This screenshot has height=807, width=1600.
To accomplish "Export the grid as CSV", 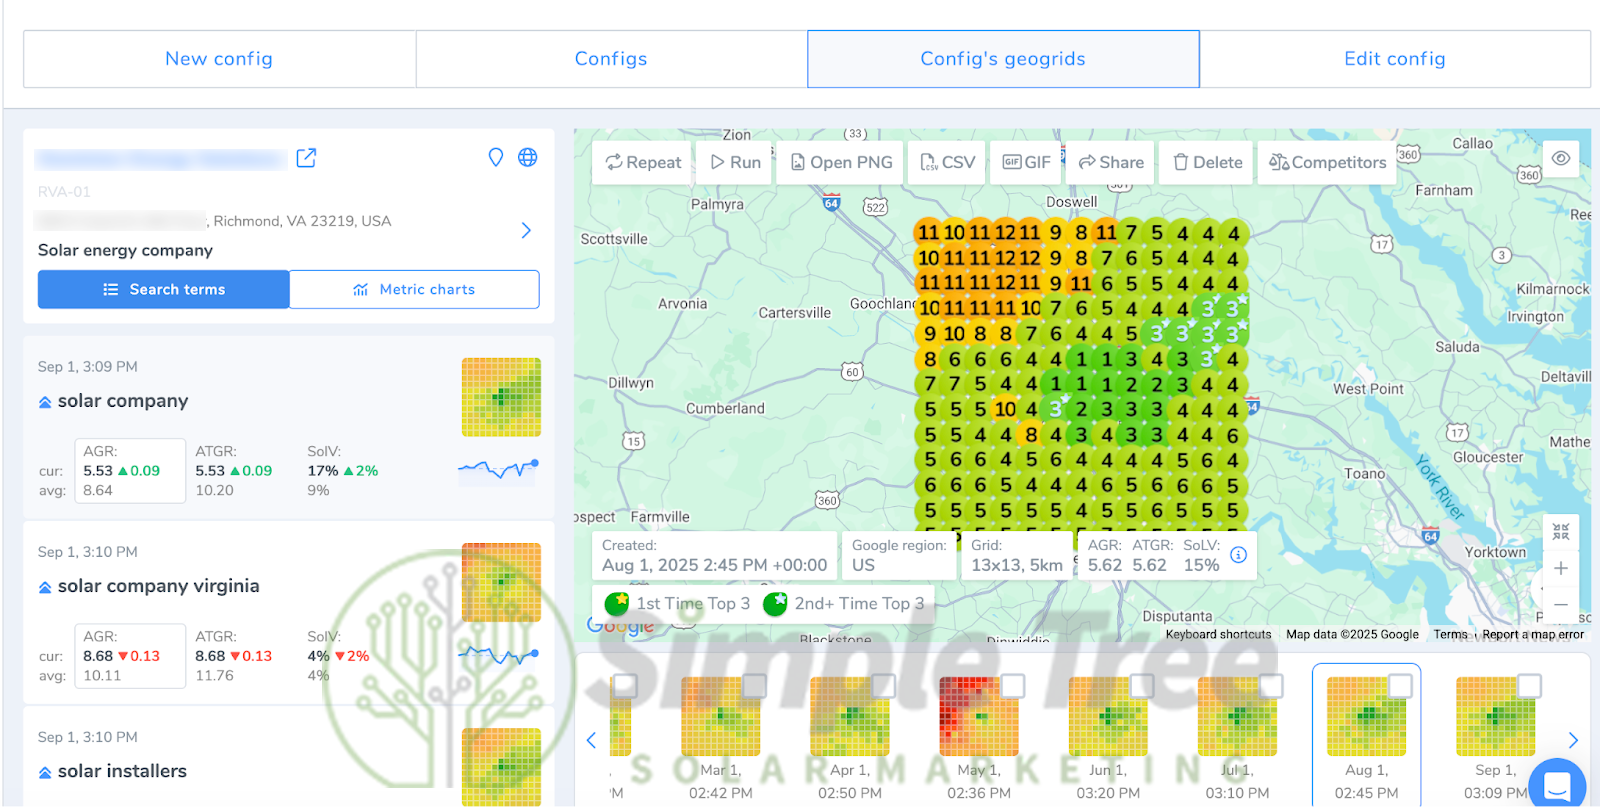I will click(947, 162).
